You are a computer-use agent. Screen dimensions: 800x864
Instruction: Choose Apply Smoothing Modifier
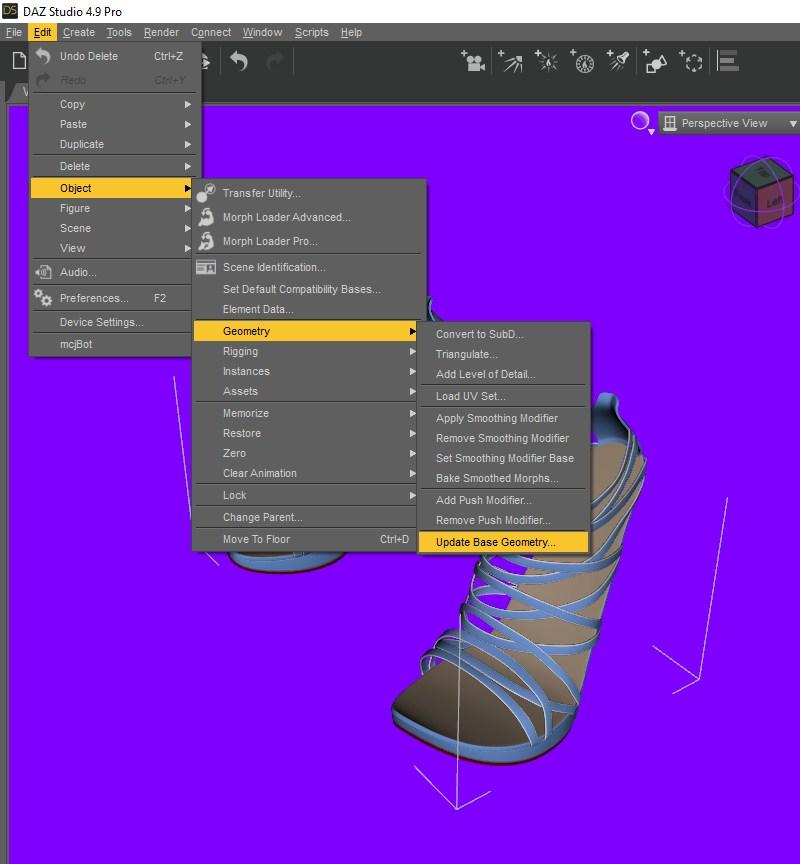point(503,418)
